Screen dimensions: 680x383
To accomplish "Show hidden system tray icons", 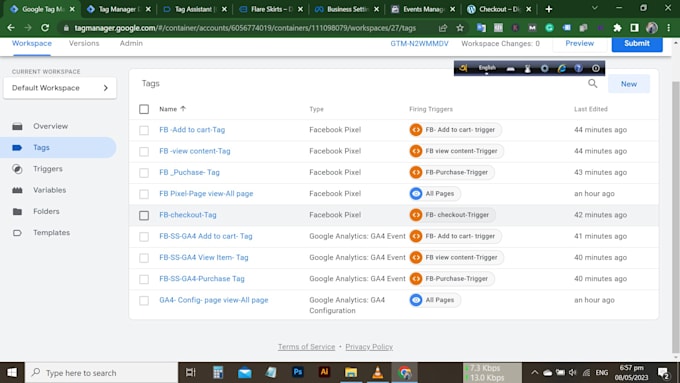I will 534,373.
